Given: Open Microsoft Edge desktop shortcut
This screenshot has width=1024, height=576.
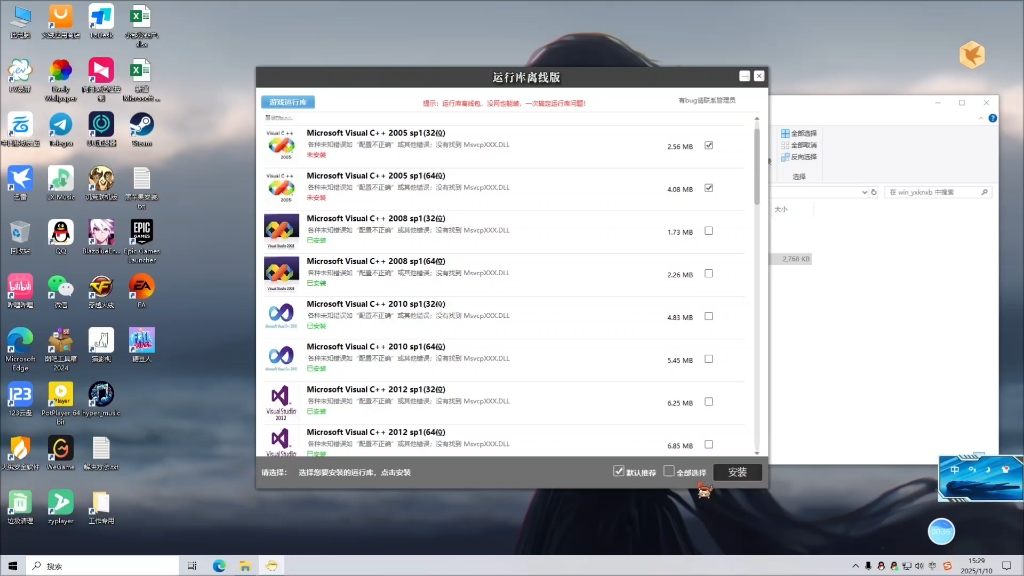Looking at the screenshot, I should [20, 349].
